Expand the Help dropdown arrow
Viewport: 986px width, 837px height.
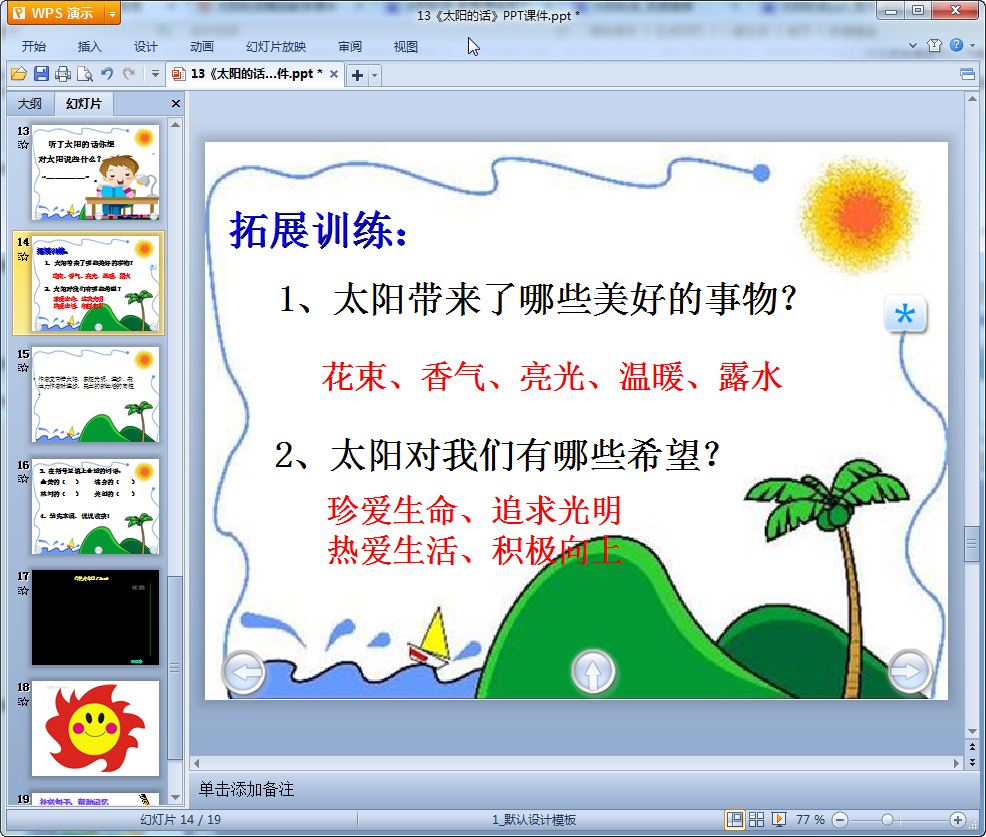tap(973, 45)
